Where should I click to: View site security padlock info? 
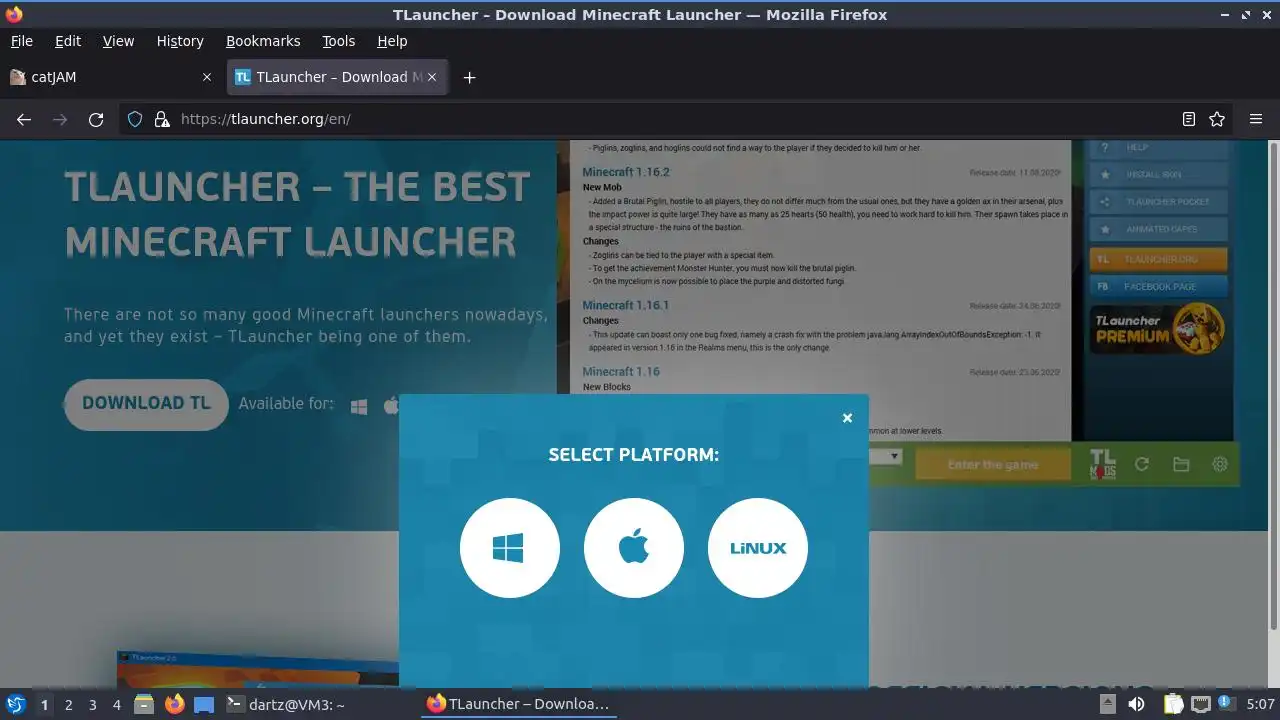click(x=162, y=119)
